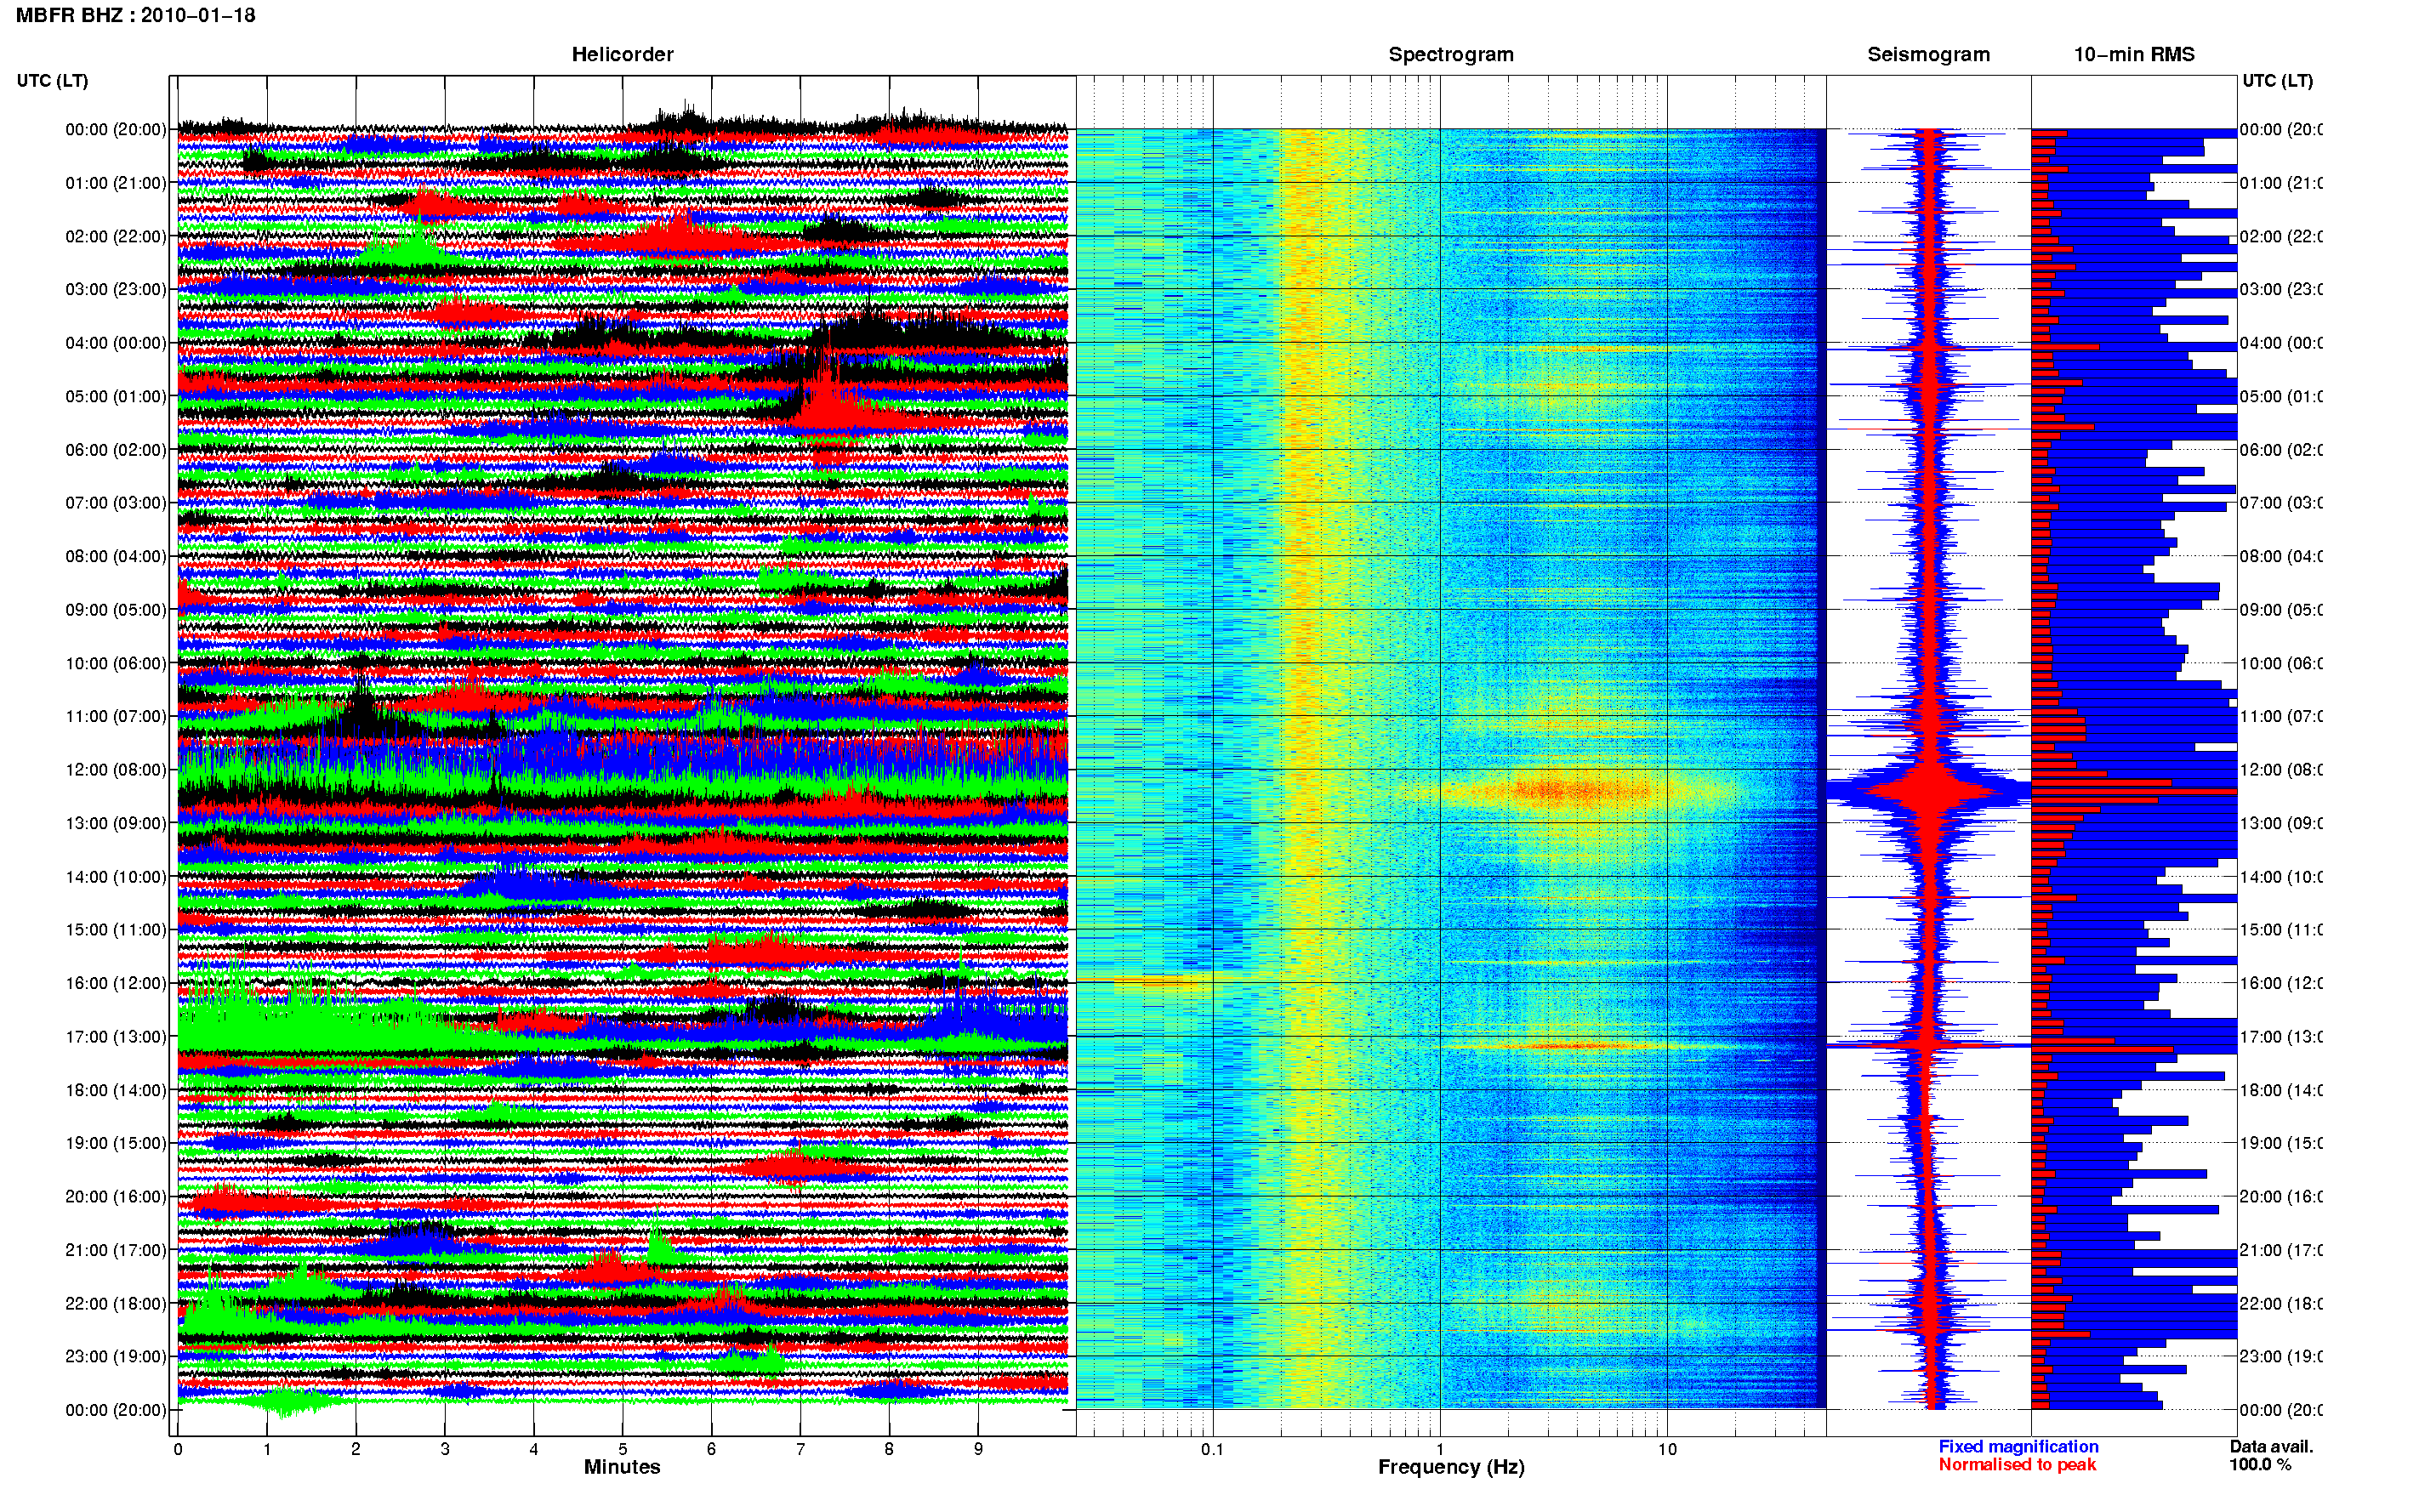Click the Minutes axis tick label "6"
2419x1512 pixels.
(711, 1449)
